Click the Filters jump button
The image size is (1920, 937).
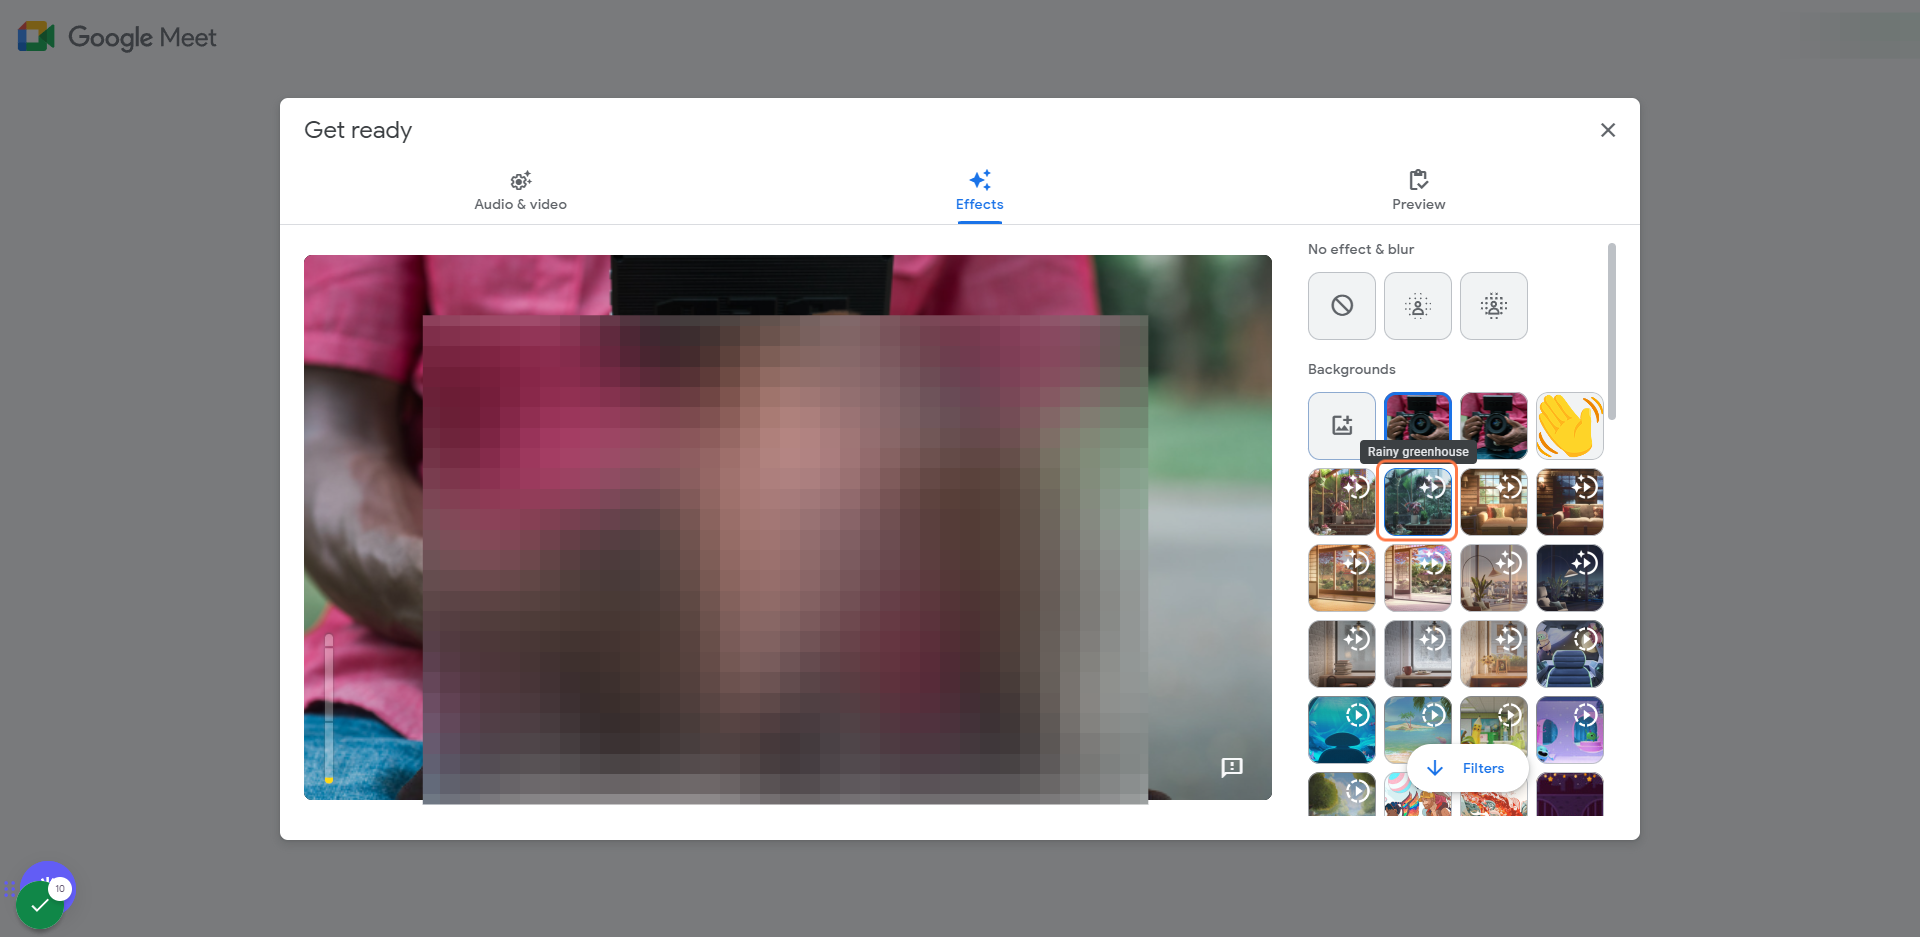pyautogui.click(x=1468, y=768)
